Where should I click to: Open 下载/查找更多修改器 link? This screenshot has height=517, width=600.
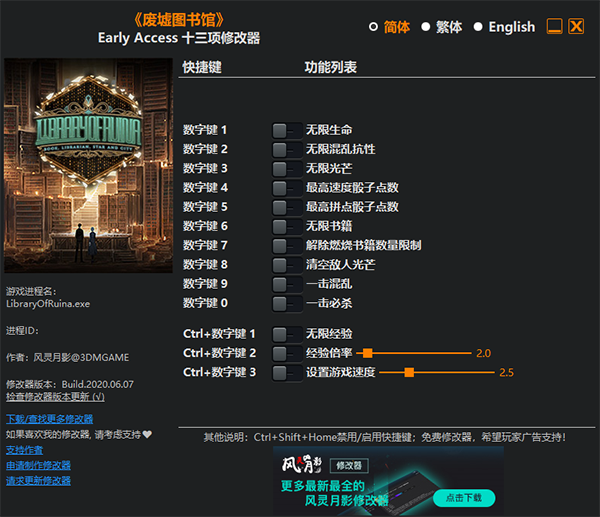pos(49,419)
